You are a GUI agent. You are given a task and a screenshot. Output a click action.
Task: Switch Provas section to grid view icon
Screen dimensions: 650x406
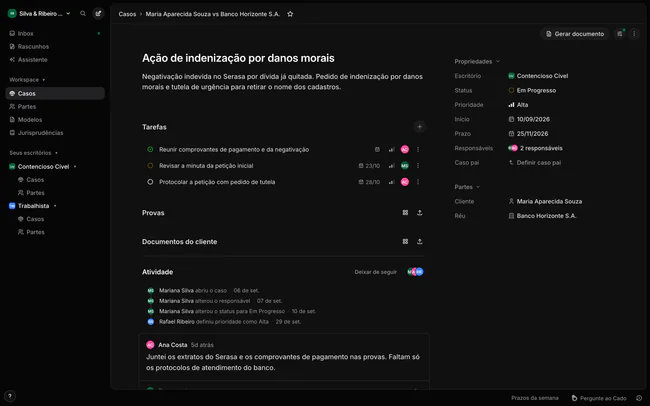click(x=405, y=212)
